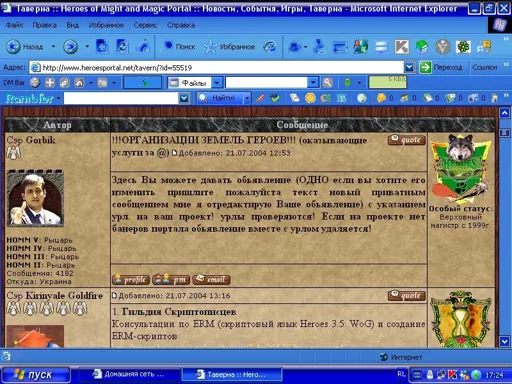
Task: Open the Избранное favorites toolbar button
Action: [230, 47]
